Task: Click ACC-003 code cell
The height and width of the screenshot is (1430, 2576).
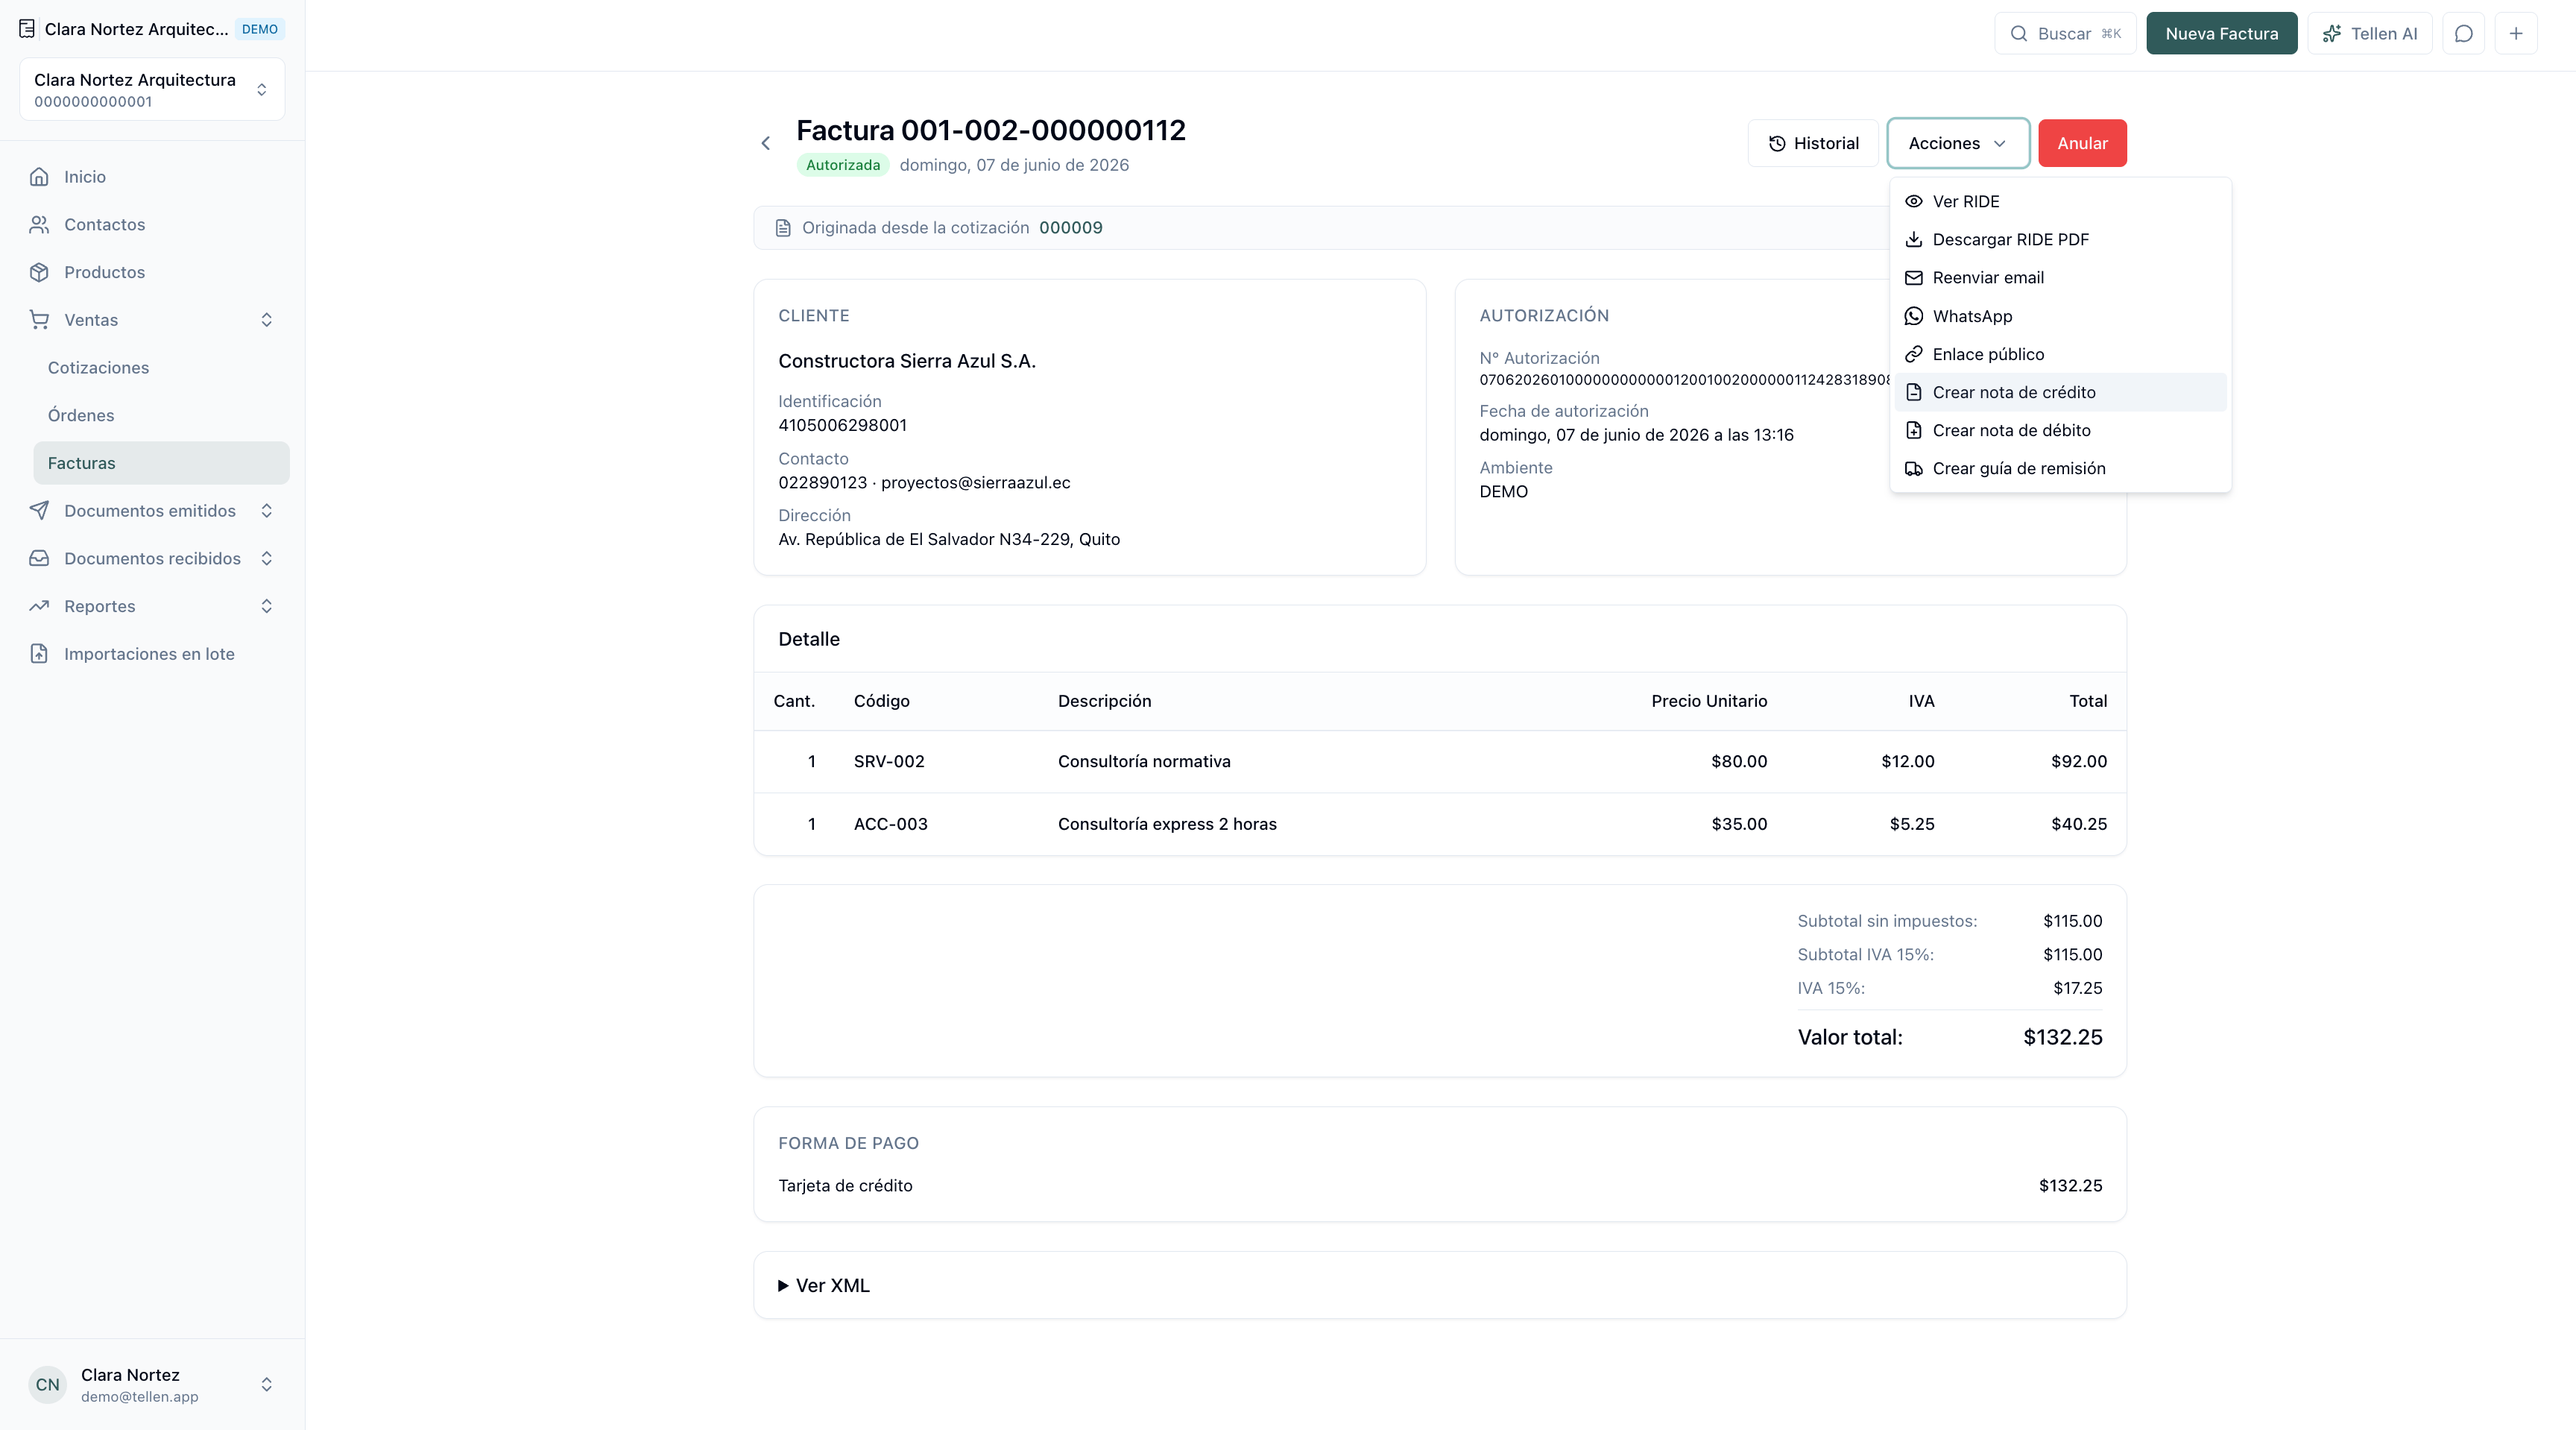Action: pos(890,824)
